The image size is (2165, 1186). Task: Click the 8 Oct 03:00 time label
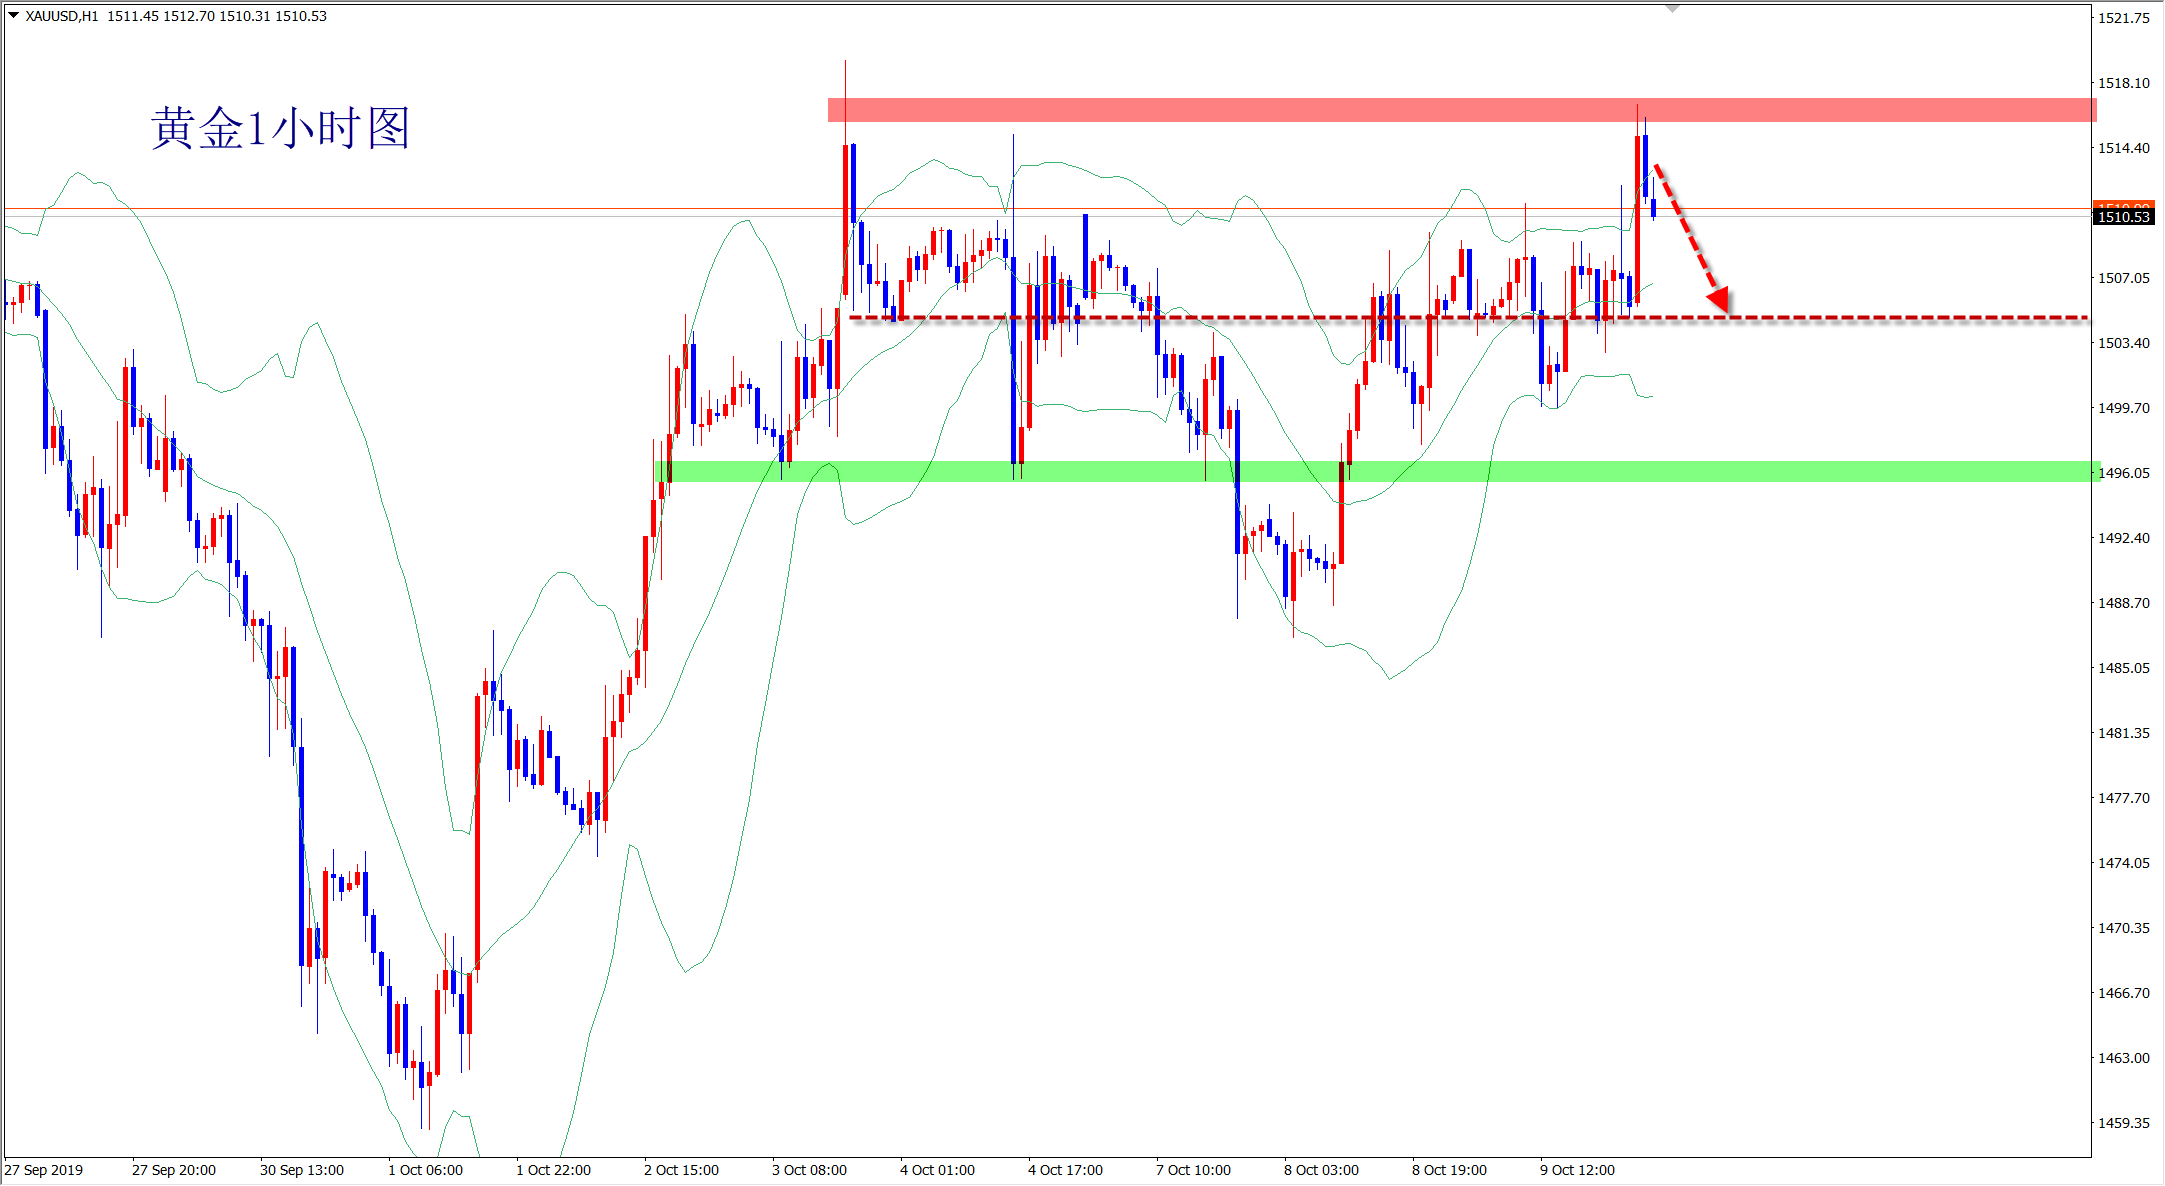pyautogui.click(x=1322, y=1170)
